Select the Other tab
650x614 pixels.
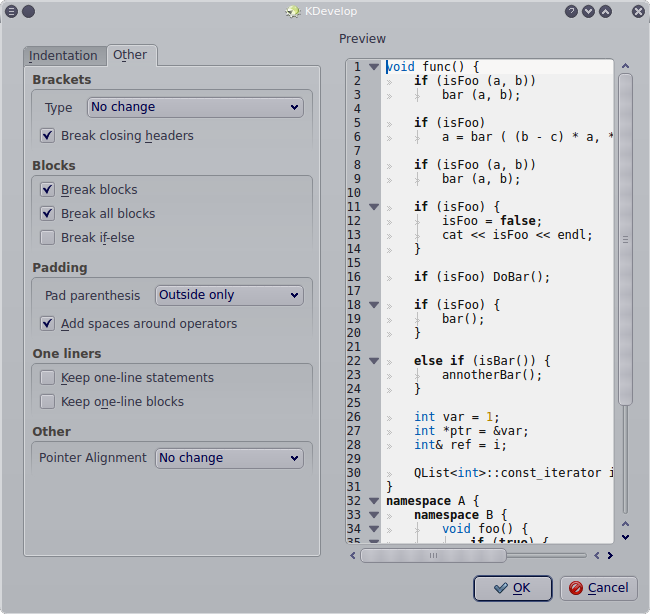(132, 55)
